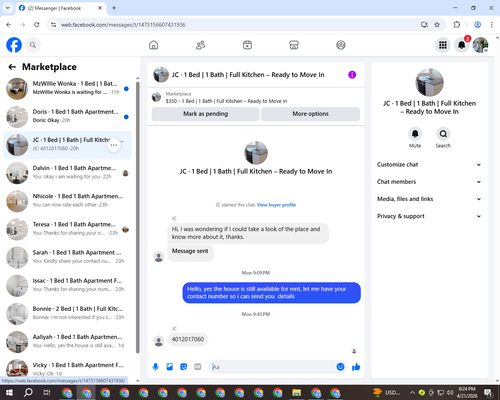Search in the JC conversation
The image size is (500, 400).
tap(443, 134)
